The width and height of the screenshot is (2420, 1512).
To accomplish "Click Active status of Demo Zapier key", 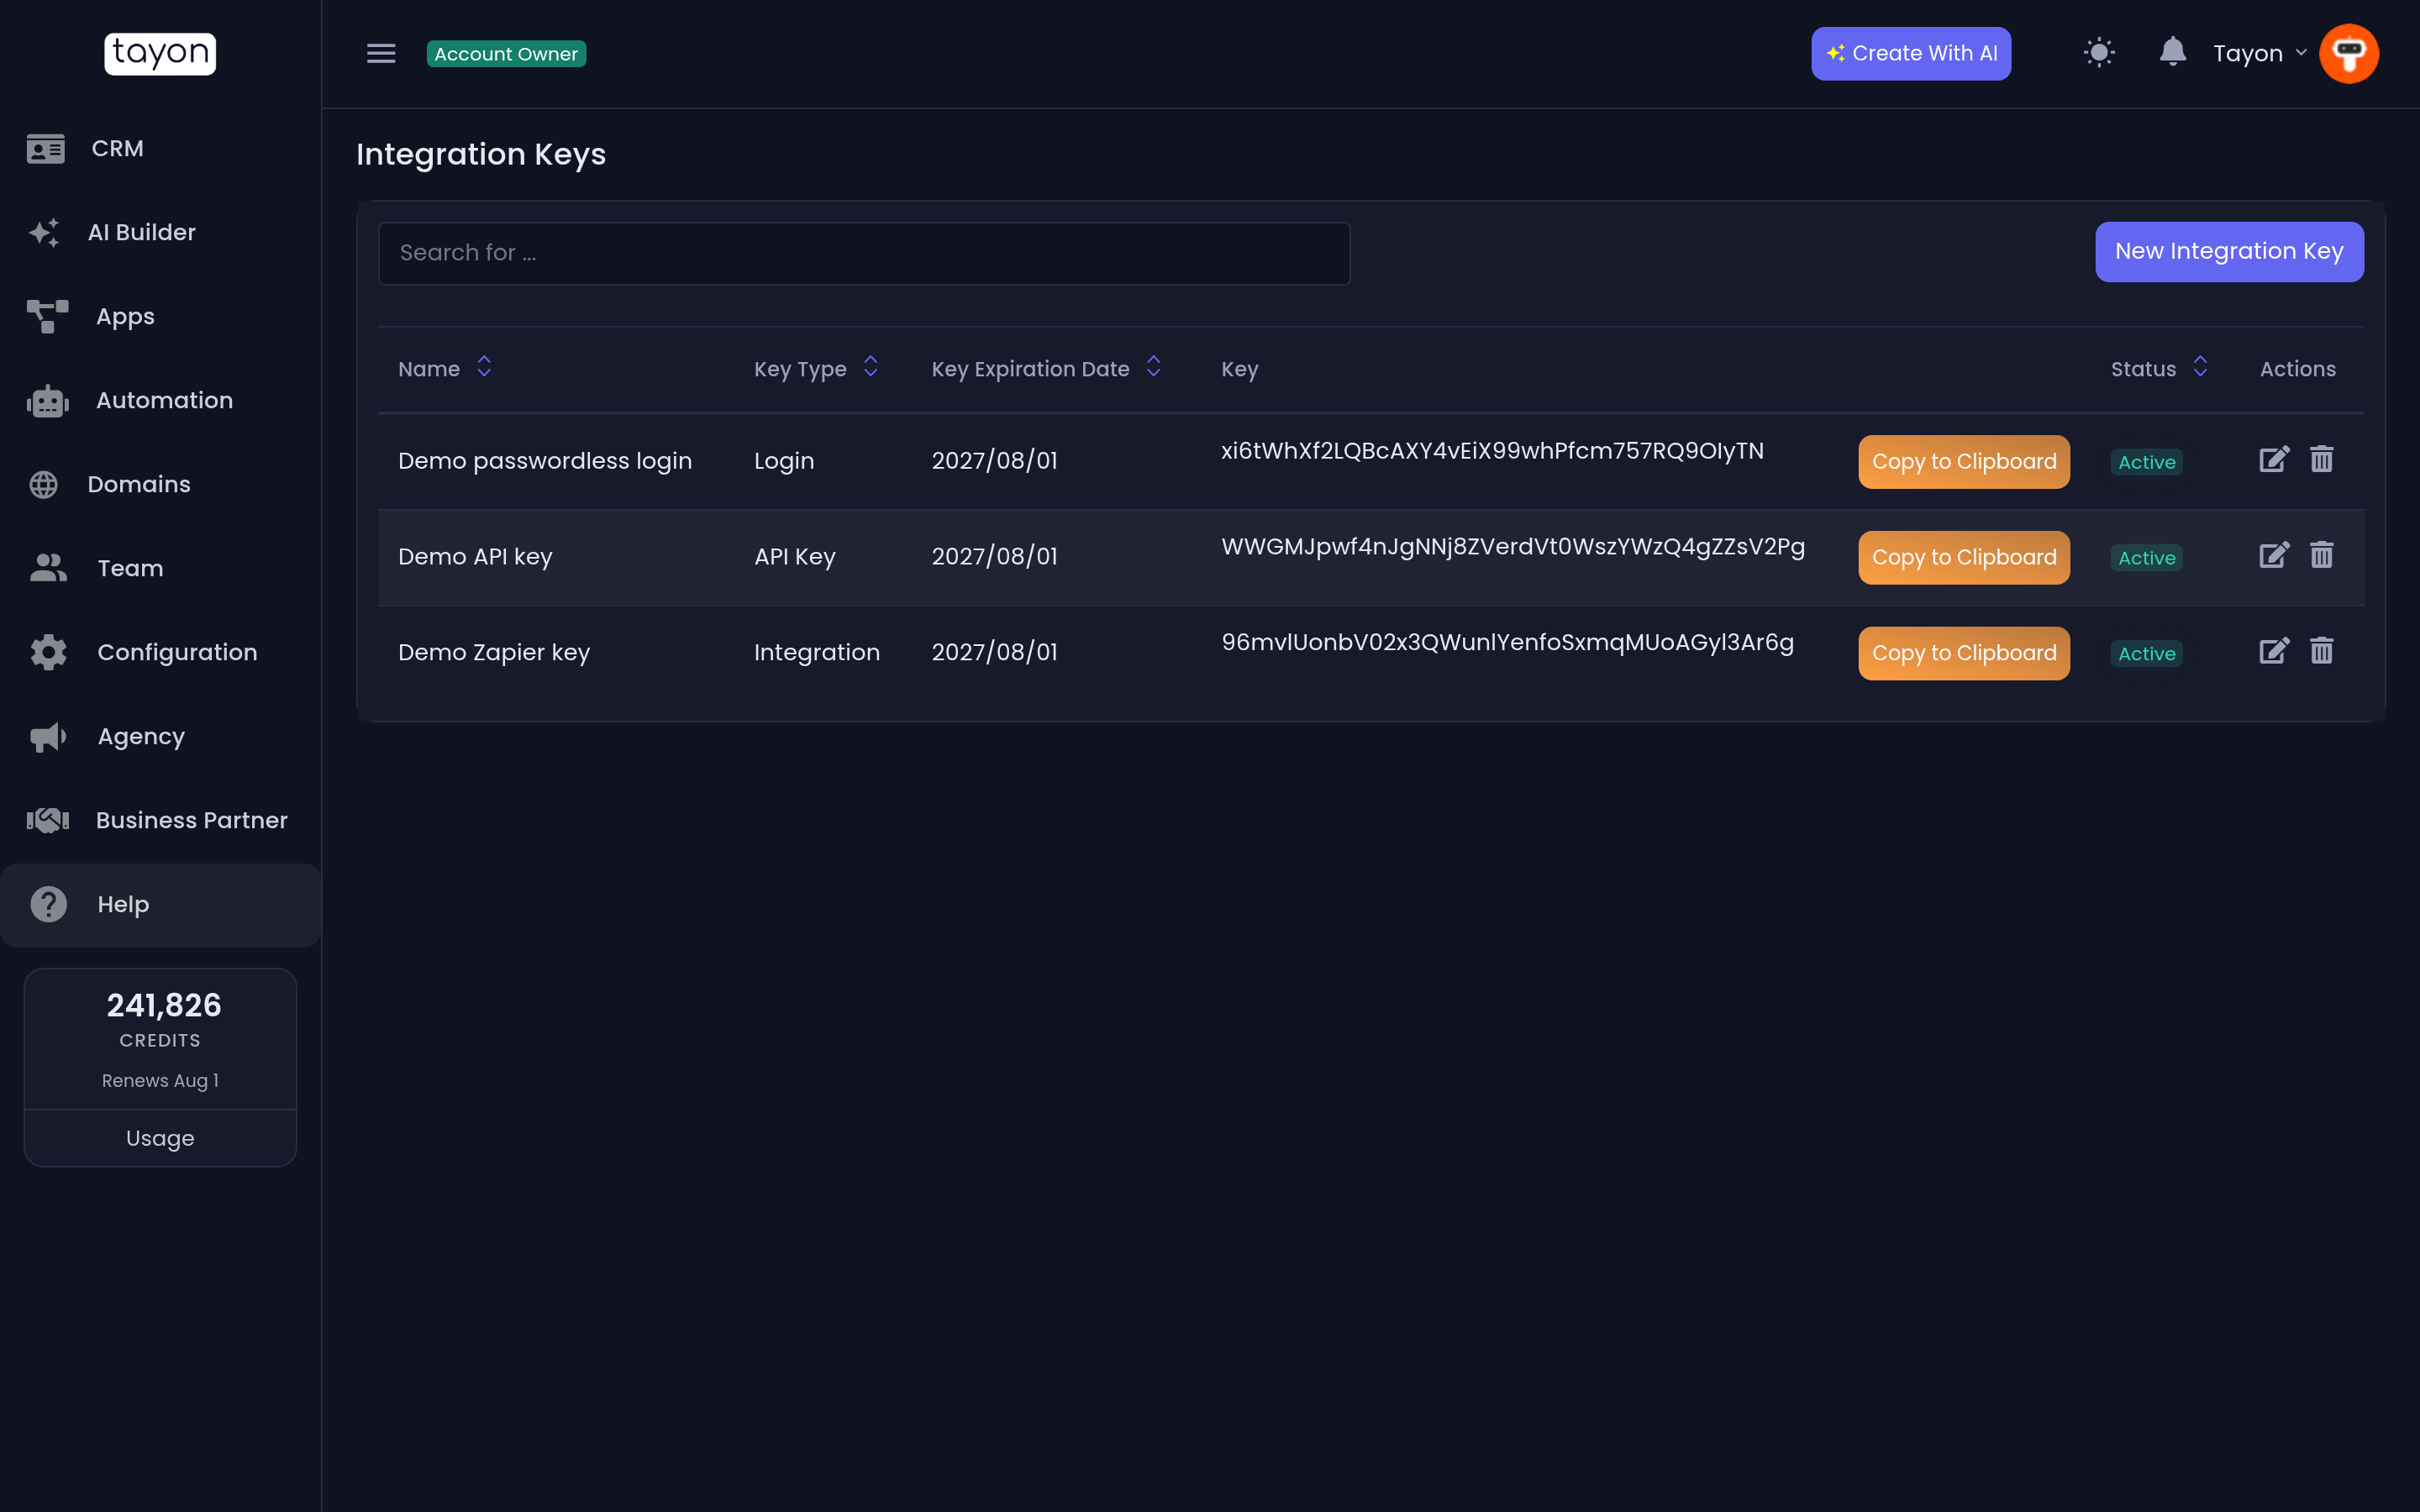I will point(2146,654).
